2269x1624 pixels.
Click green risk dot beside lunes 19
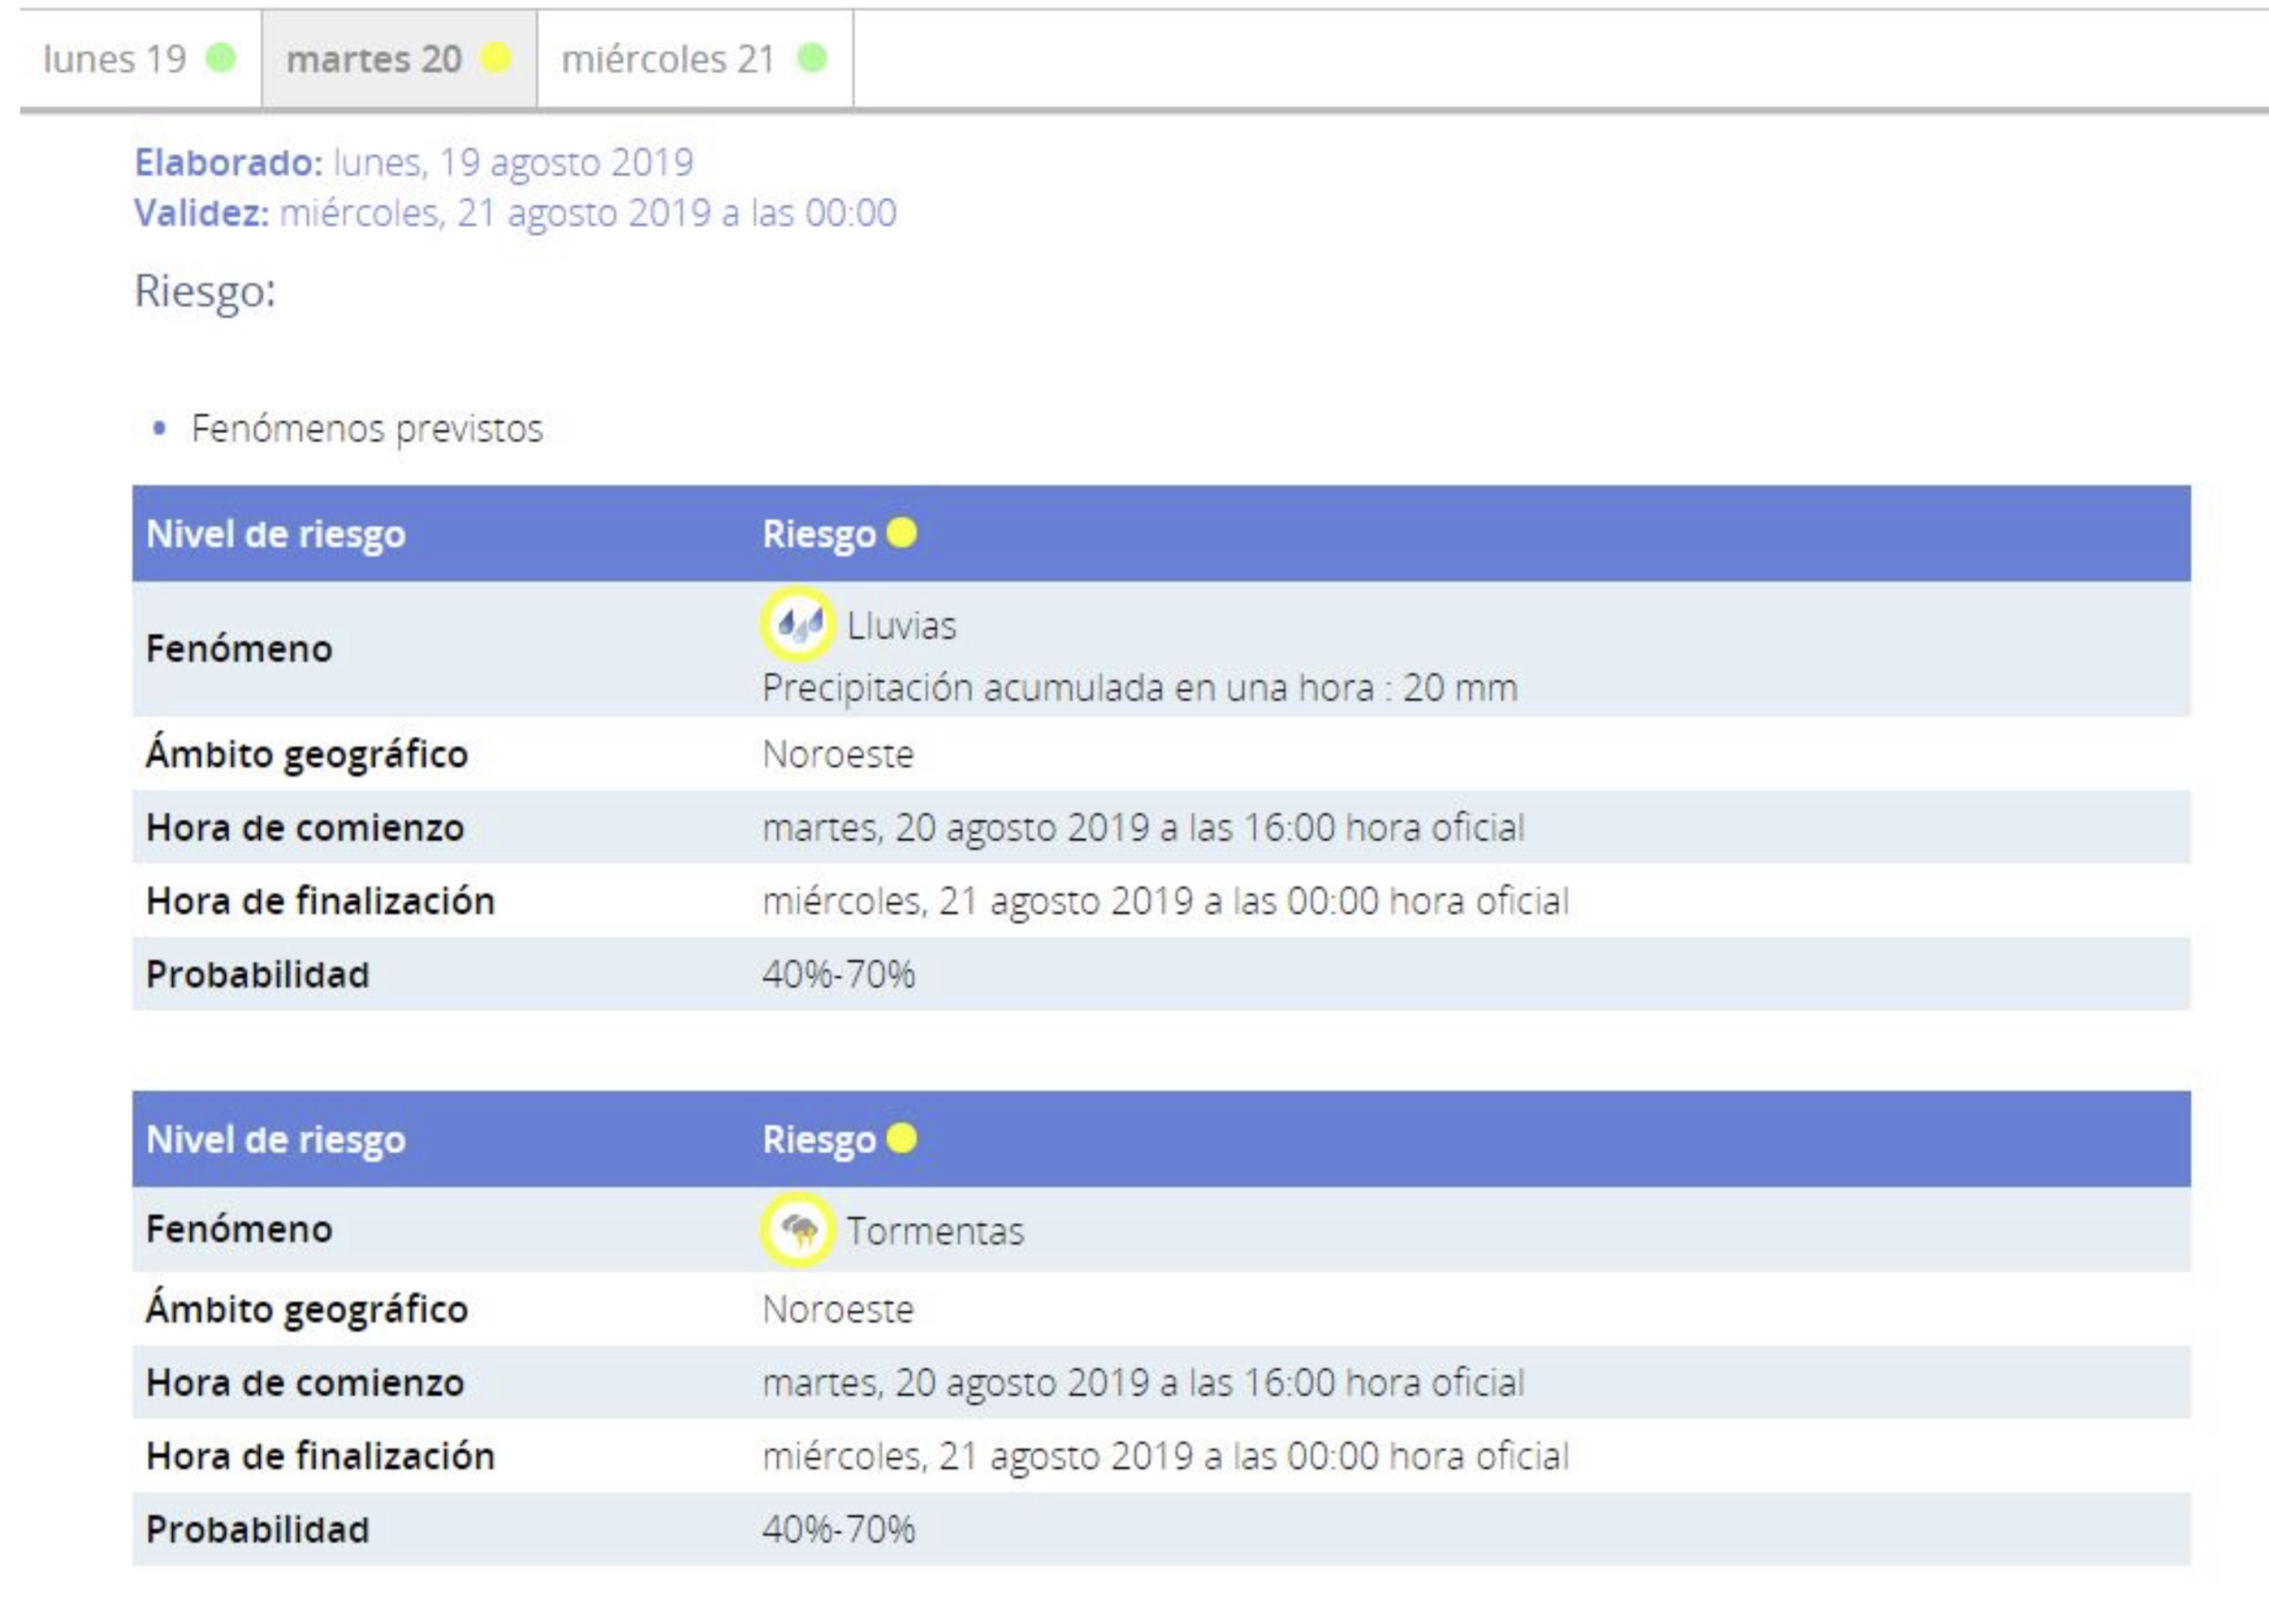tap(221, 58)
